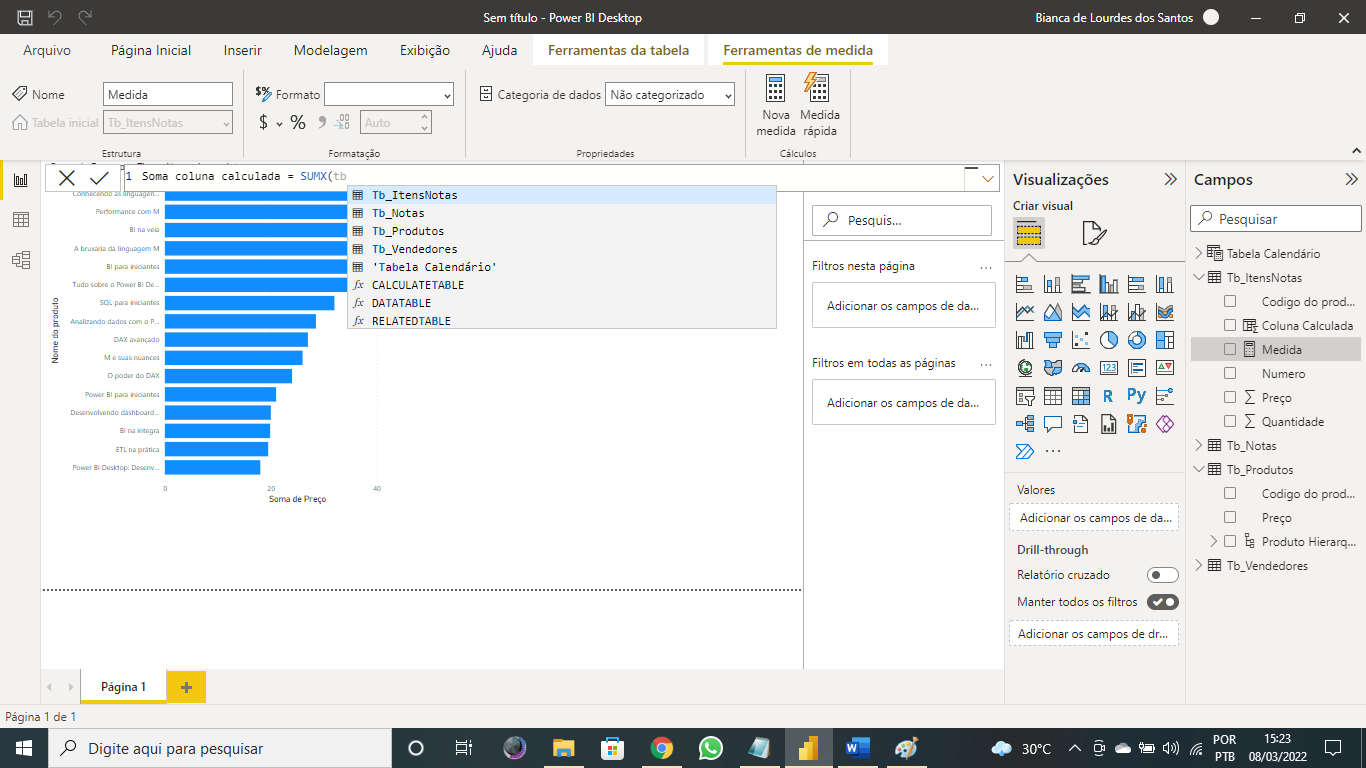Choose the card (123) visual
Screen dimensions: 1366x768
pos(1109,368)
